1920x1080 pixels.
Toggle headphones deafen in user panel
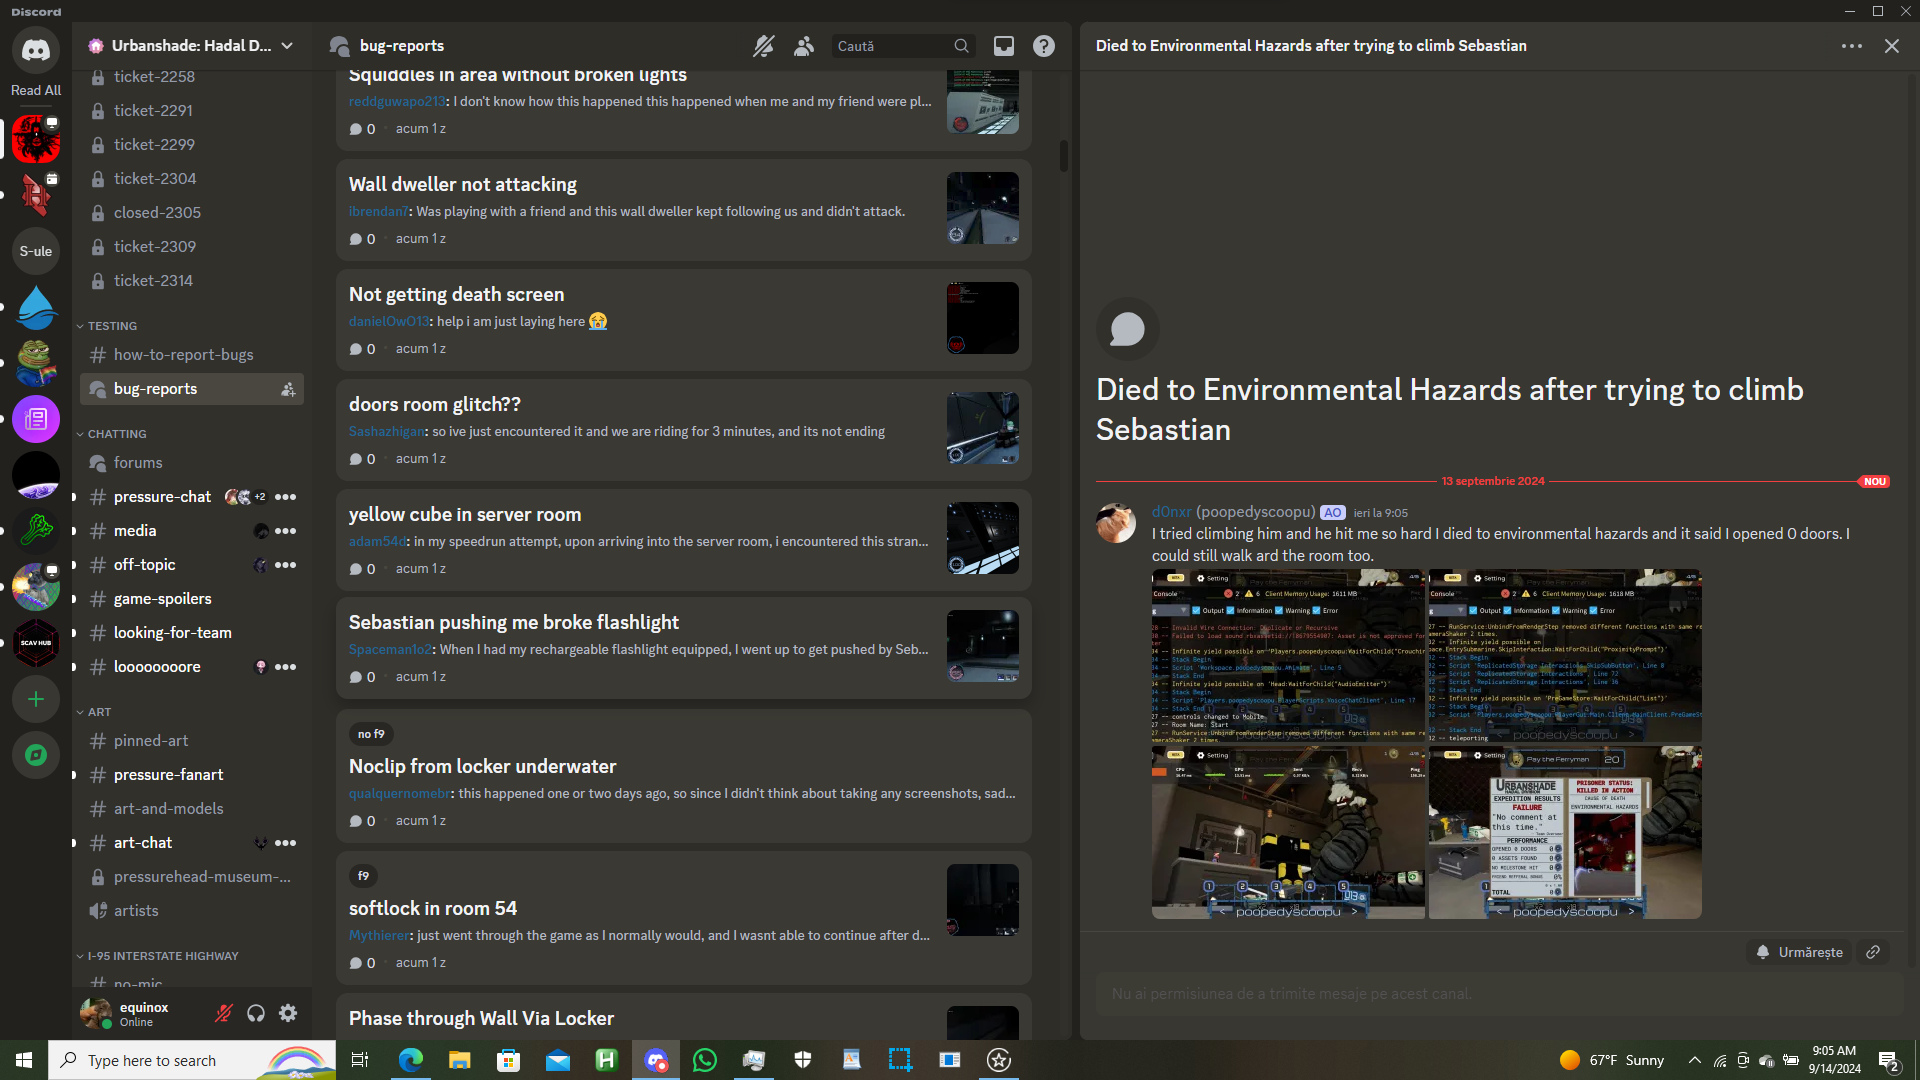tap(256, 1013)
